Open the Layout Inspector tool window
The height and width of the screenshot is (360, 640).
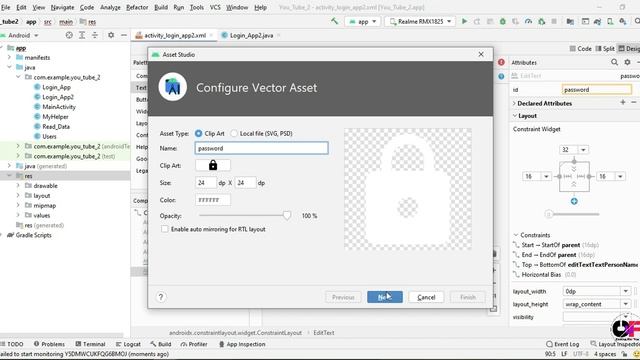click(x=615, y=344)
